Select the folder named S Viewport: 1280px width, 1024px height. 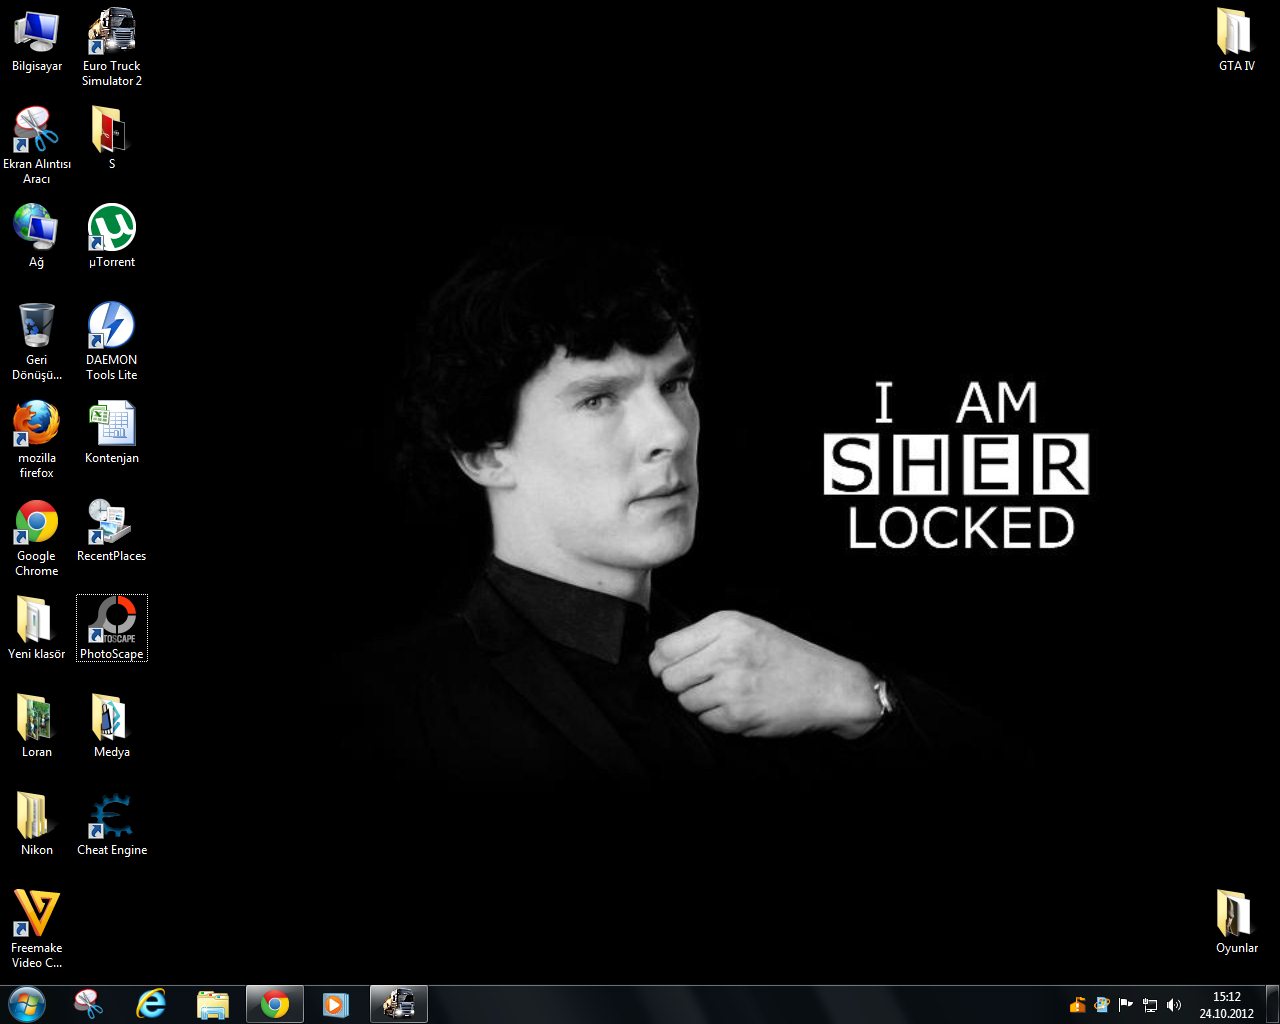[x=112, y=137]
